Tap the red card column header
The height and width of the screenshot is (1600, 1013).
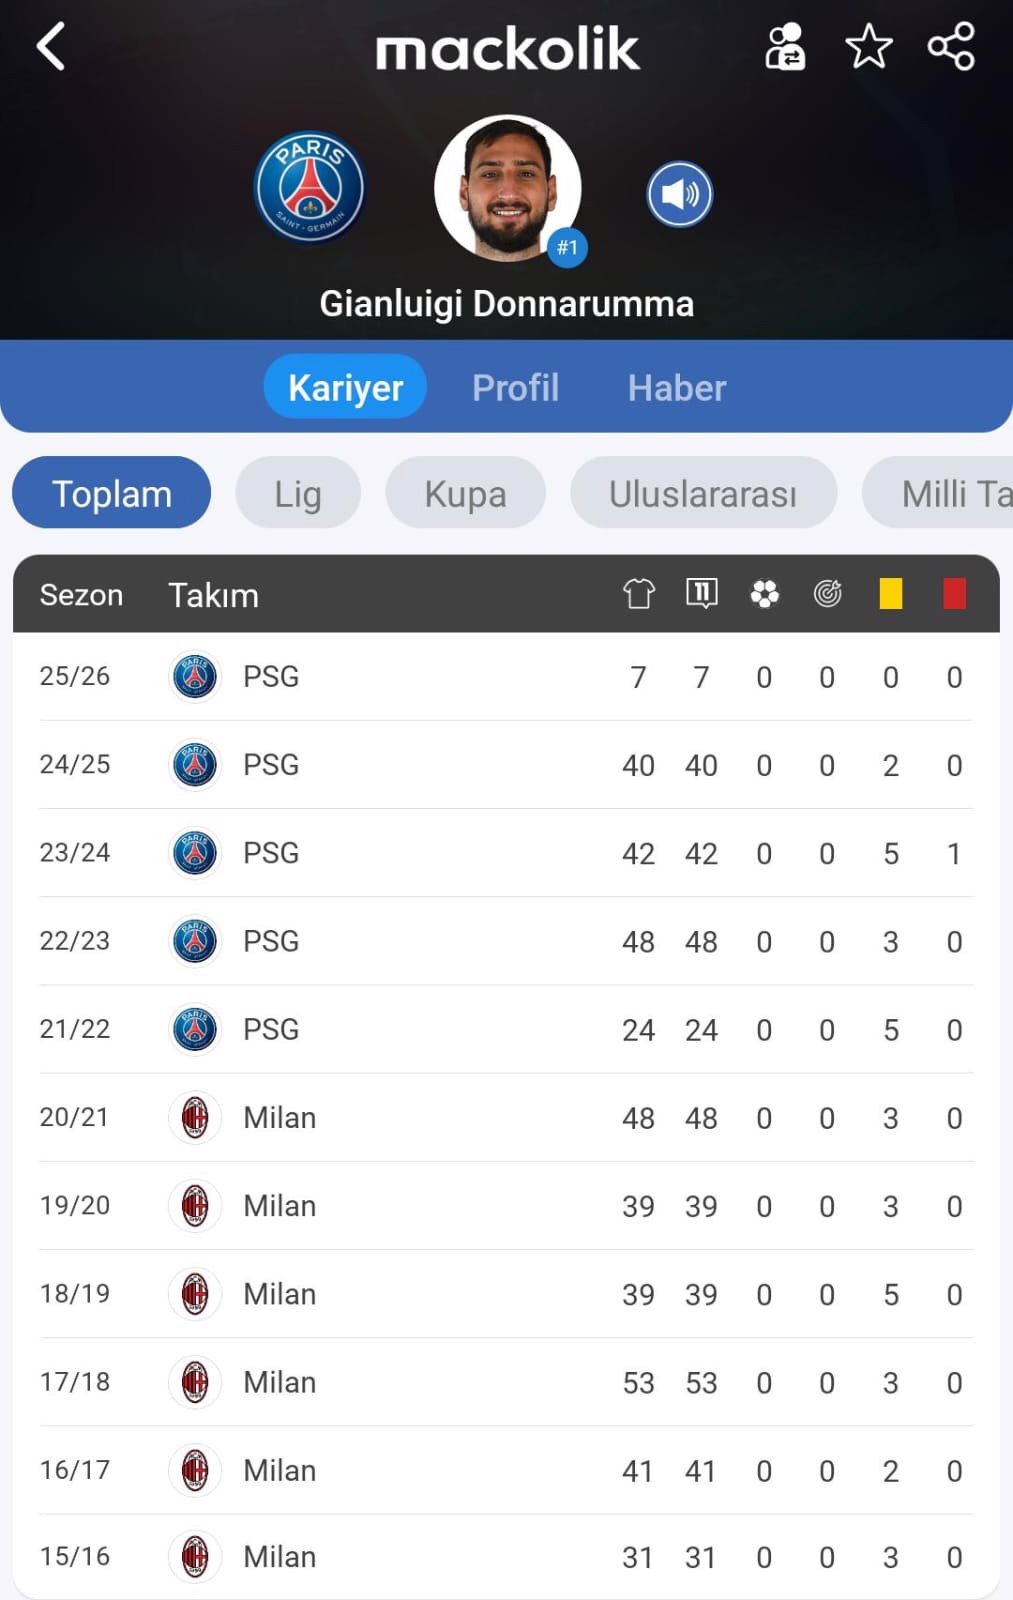click(955, 594)
